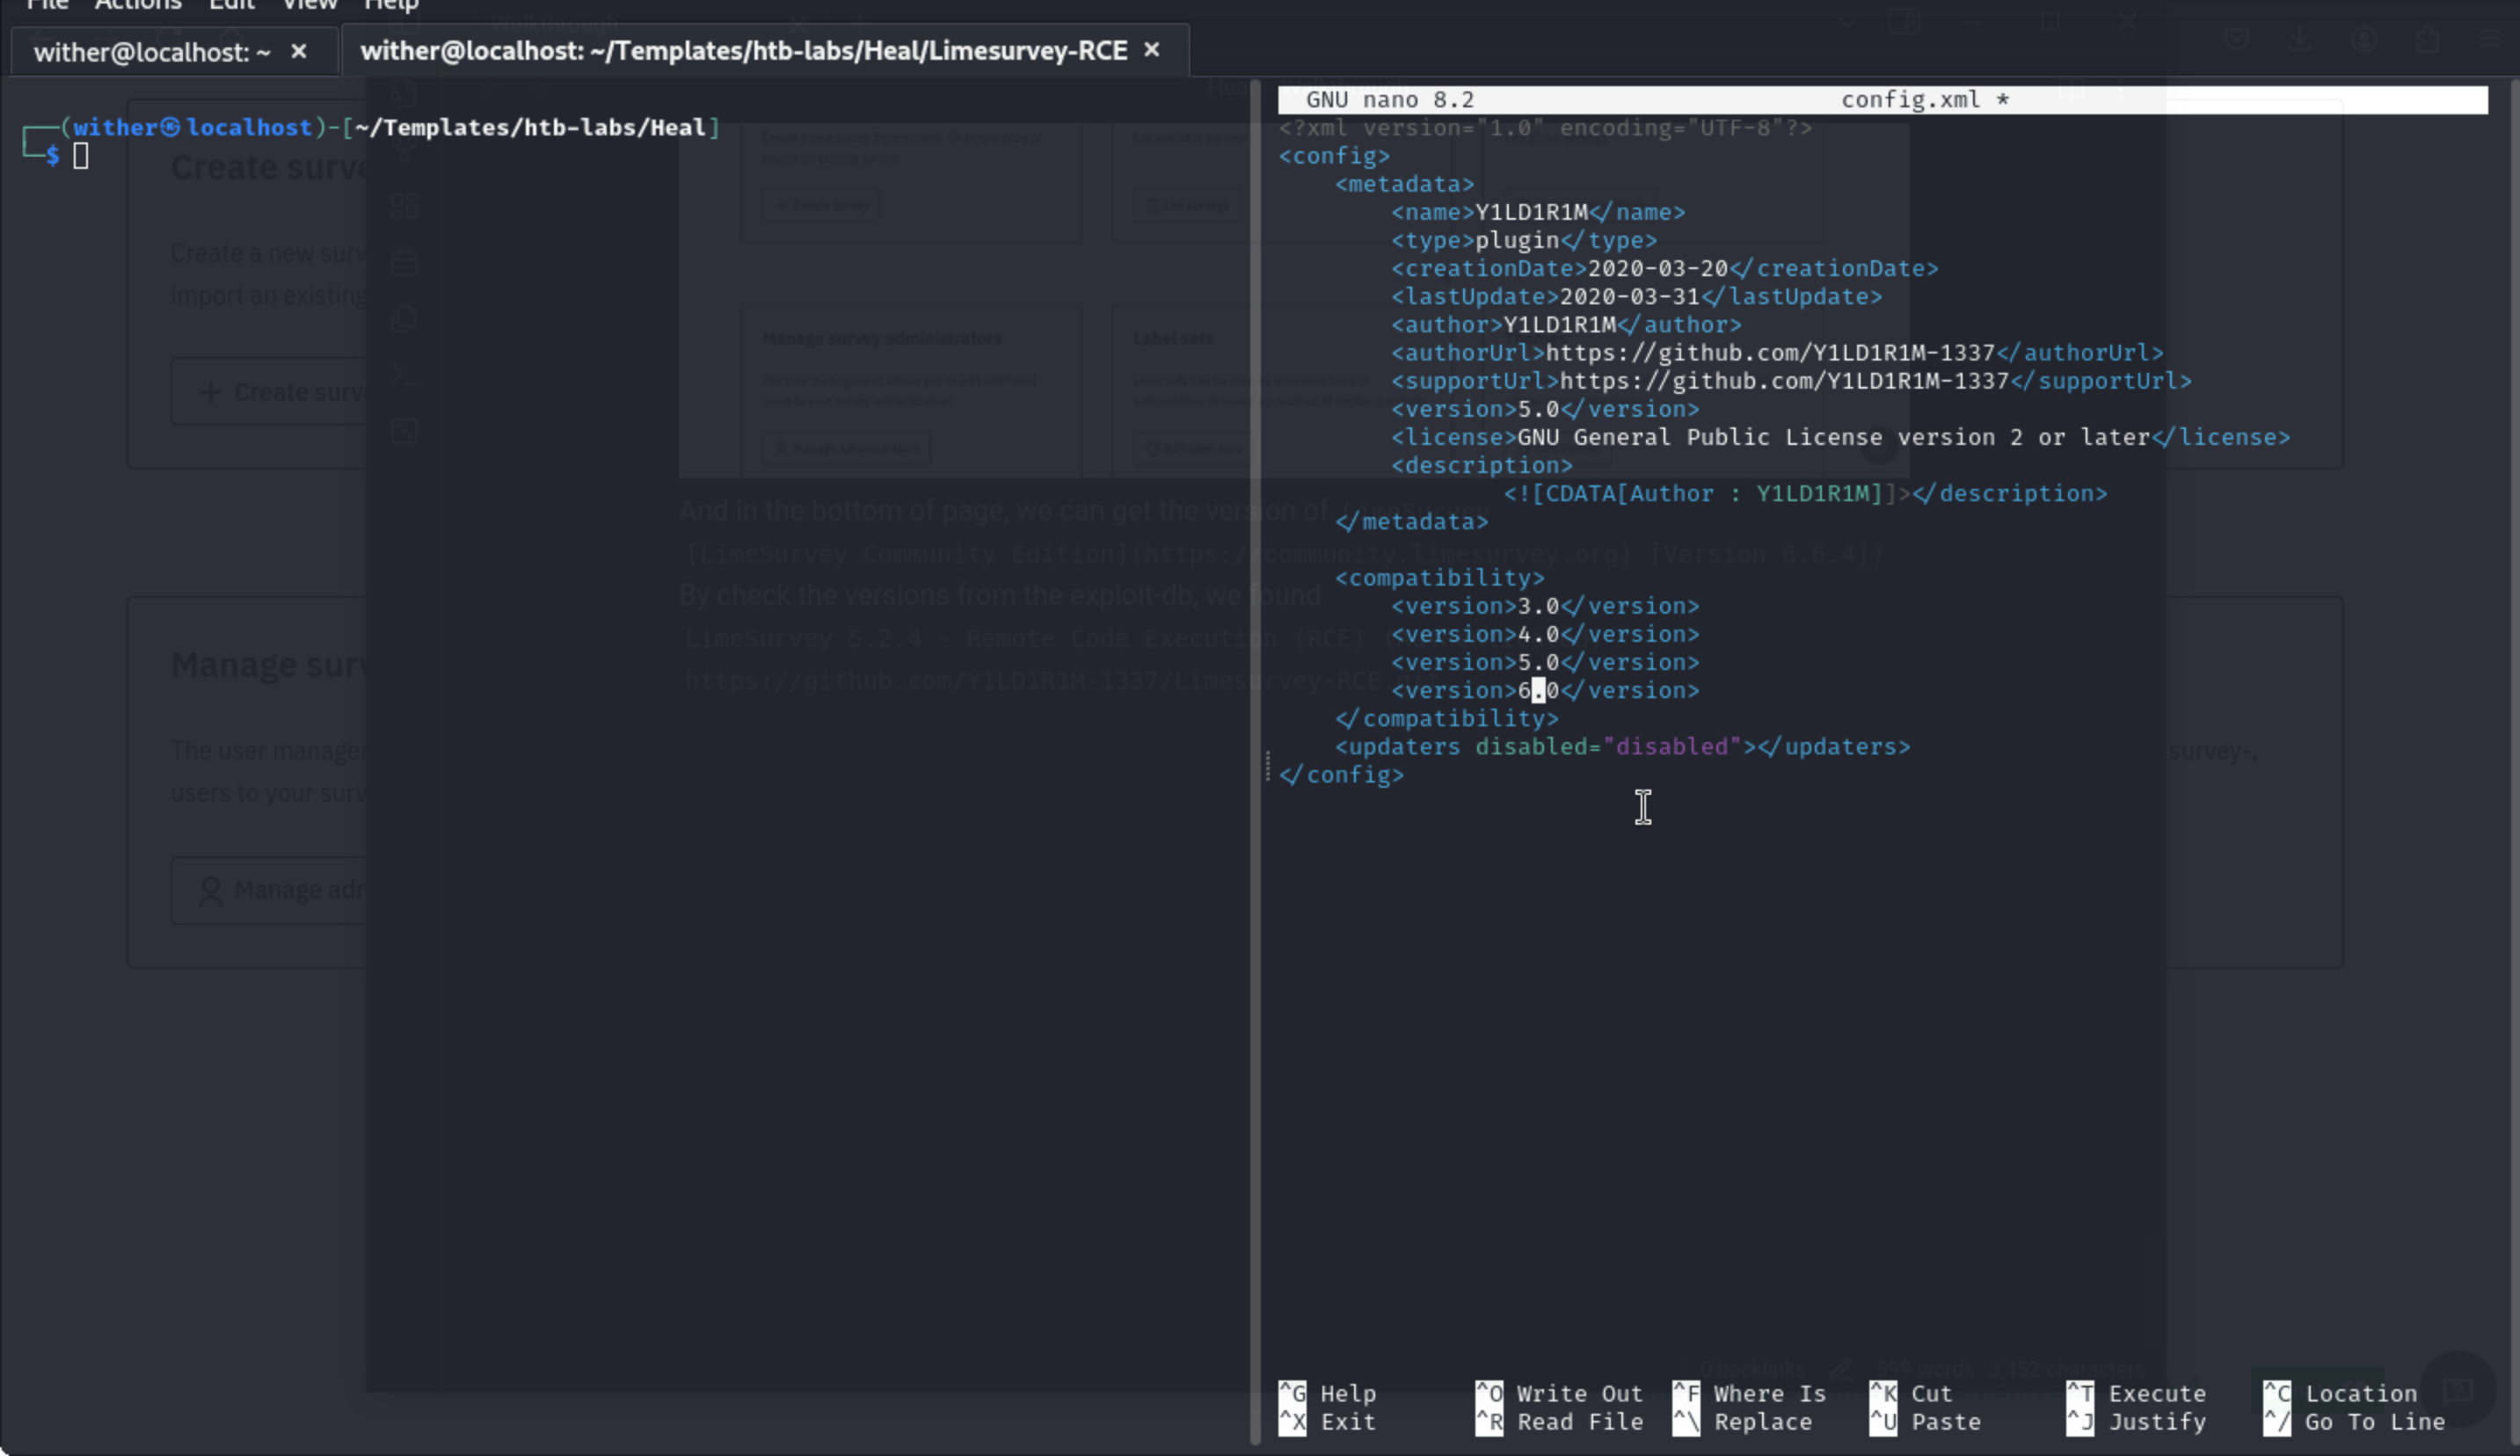Close the Limesurvey-RCE terminal tab
This screenshot has height=1456, width=2520.
coord(1152,50)
